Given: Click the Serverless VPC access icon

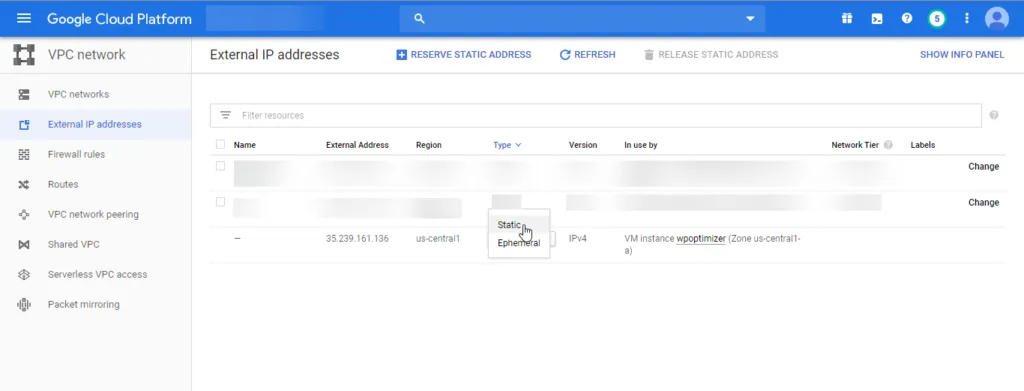Looking at the screenshot, I should pos(24,275).
